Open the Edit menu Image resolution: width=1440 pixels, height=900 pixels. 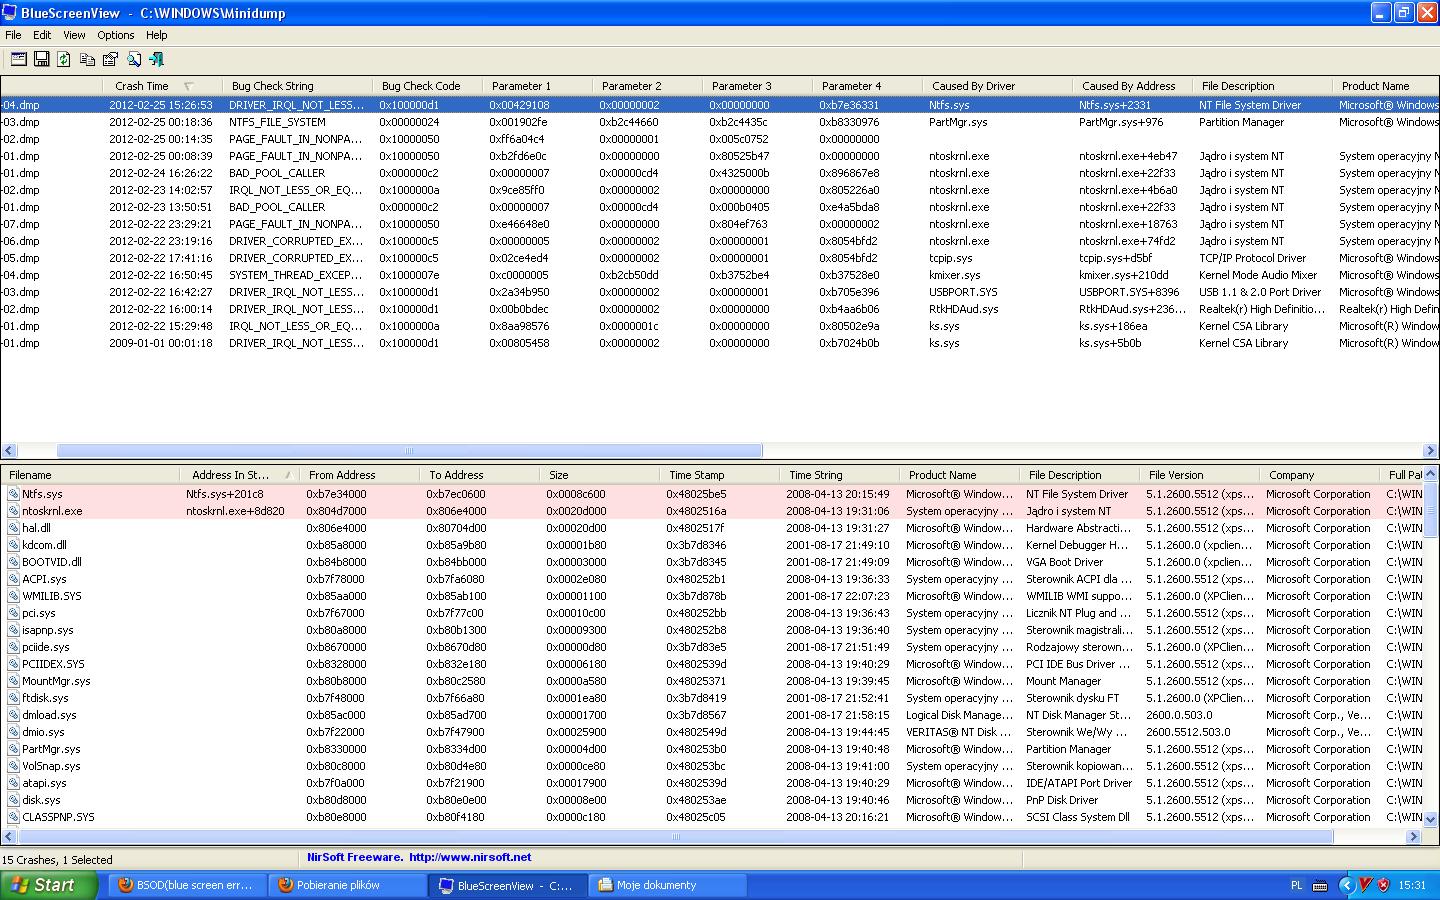pyautogui.click(x=42, y=35)
